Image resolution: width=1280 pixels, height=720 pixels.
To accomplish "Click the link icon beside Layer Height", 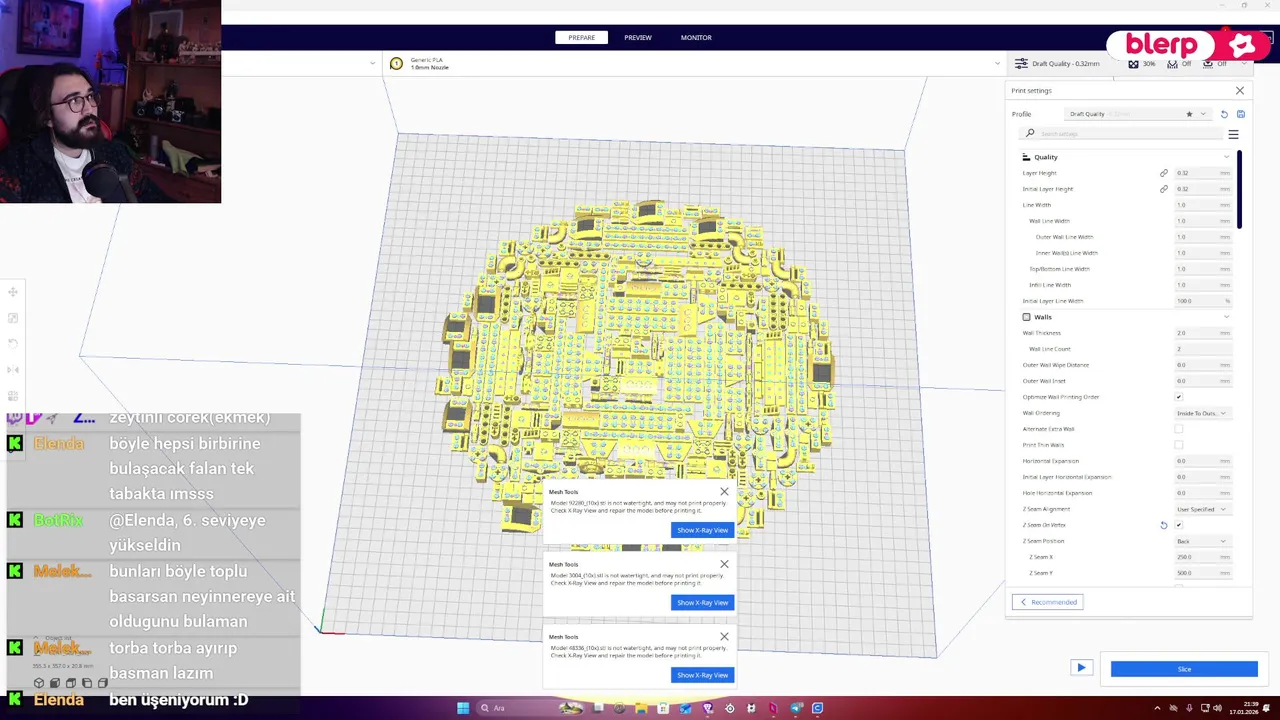I will (x=1164, y=173).
